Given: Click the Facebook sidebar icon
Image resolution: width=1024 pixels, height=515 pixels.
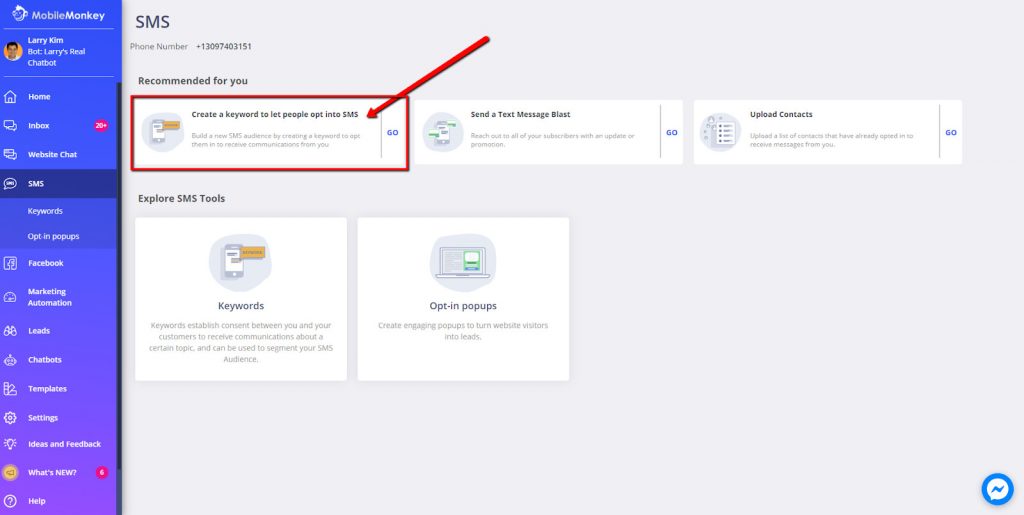Looking at the screenshot, I should [10, 263].
